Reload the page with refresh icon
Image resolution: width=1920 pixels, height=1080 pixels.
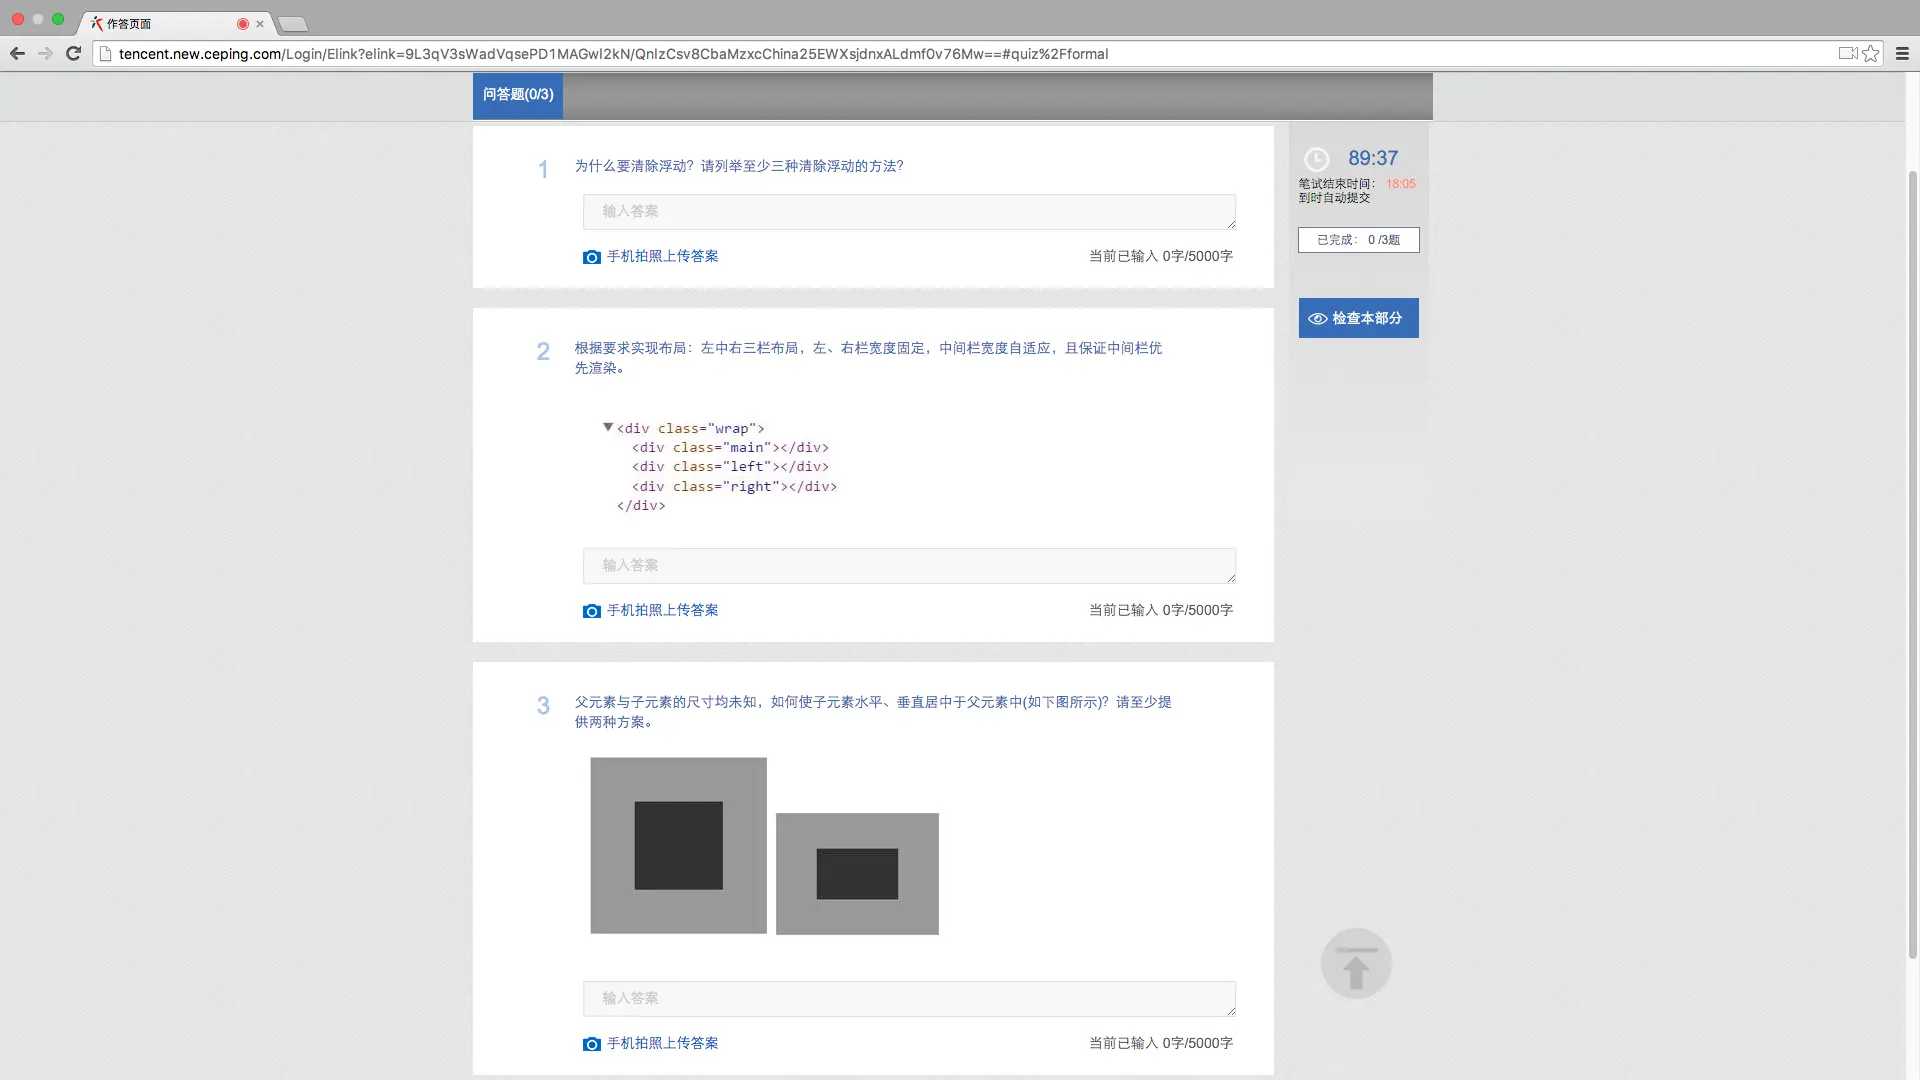73,54
